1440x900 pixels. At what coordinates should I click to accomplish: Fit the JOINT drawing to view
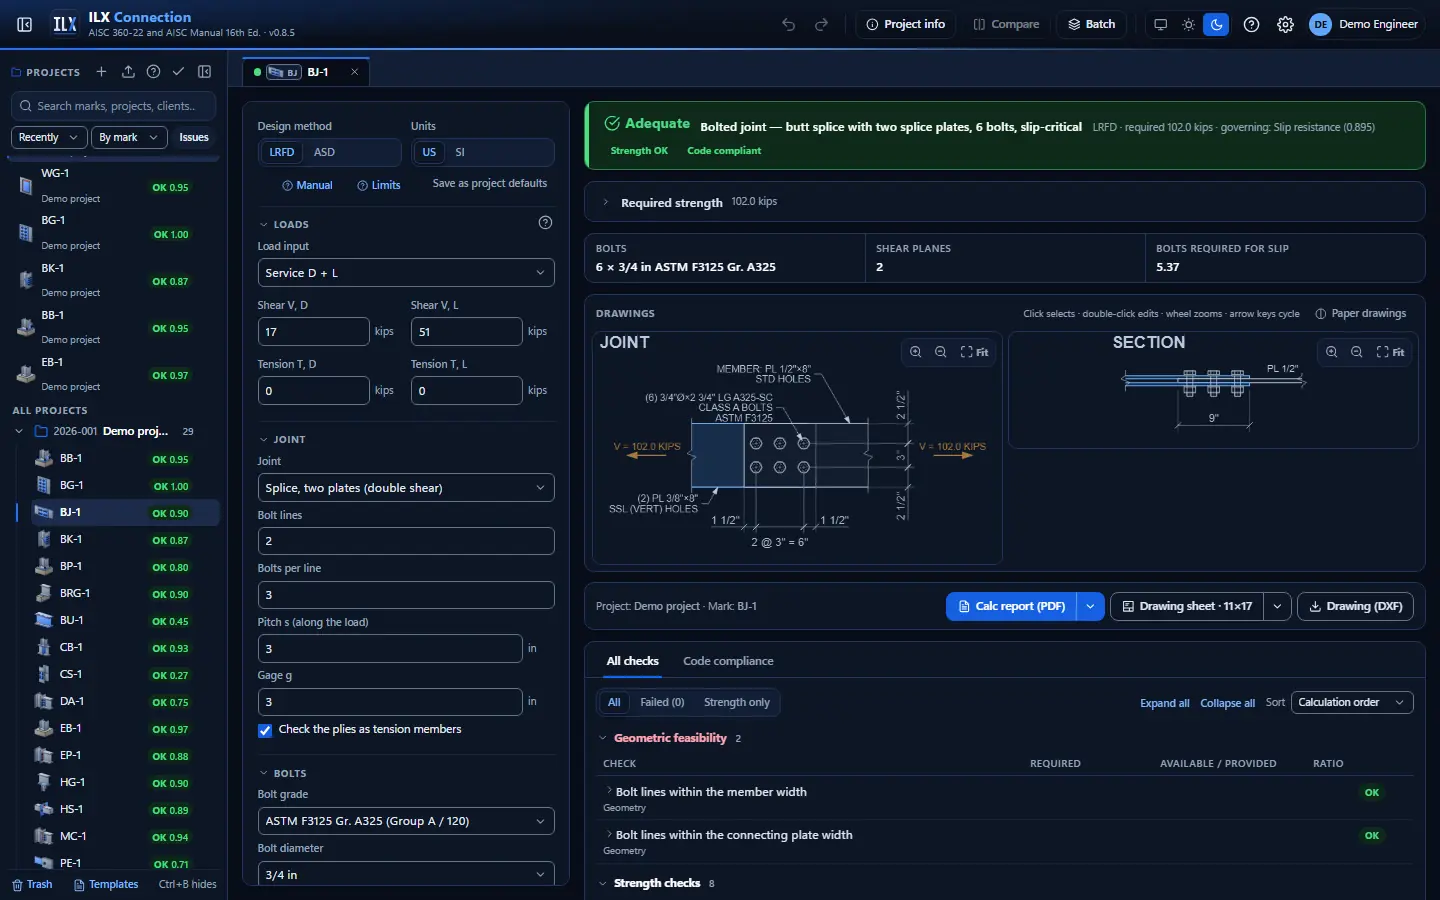974,352
